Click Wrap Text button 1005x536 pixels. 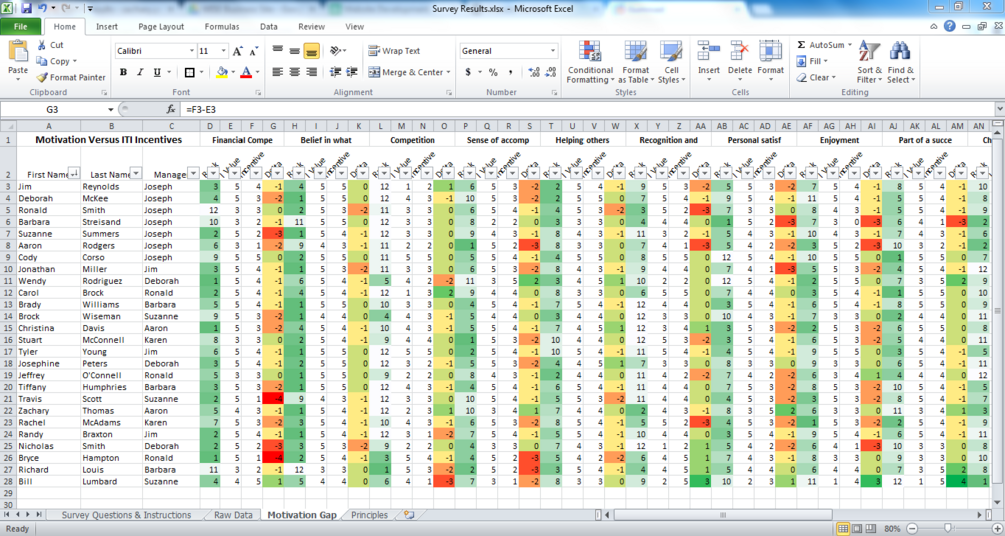click(394, 51)
